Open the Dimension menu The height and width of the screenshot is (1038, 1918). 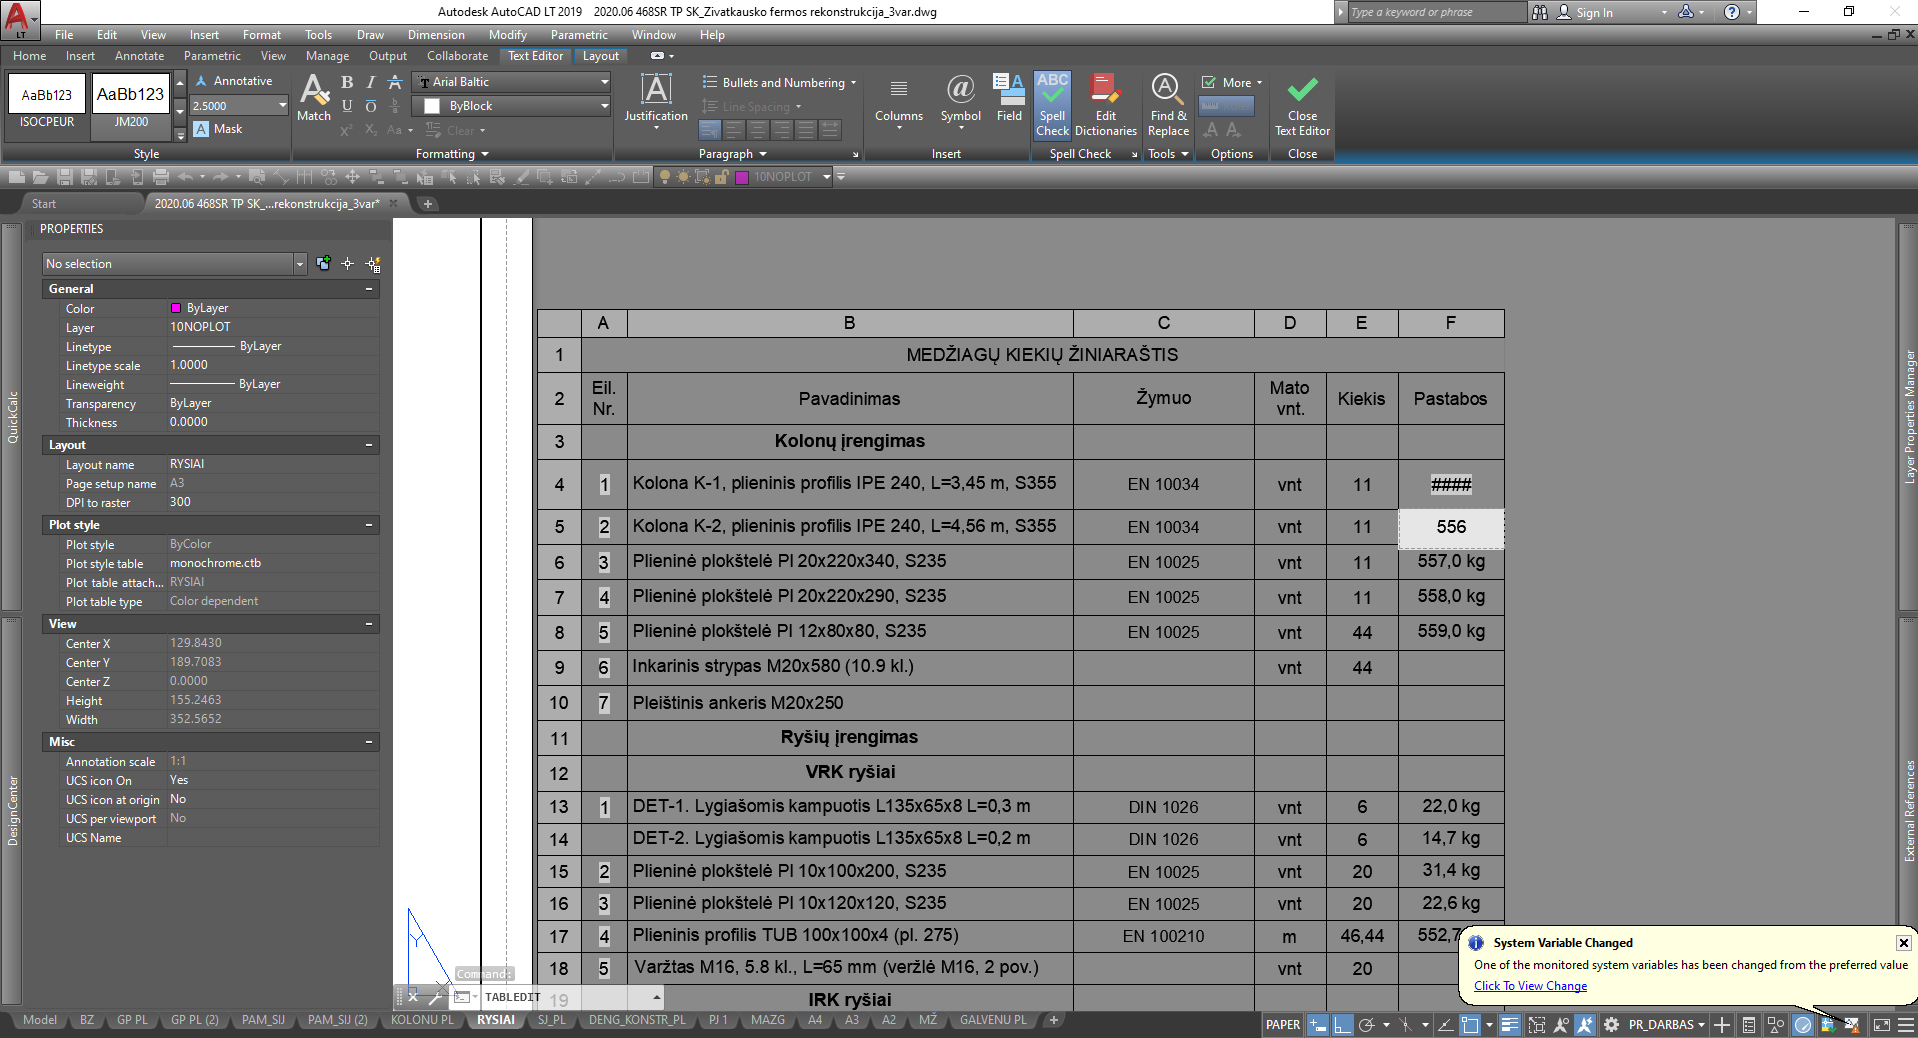pos(436,35)
